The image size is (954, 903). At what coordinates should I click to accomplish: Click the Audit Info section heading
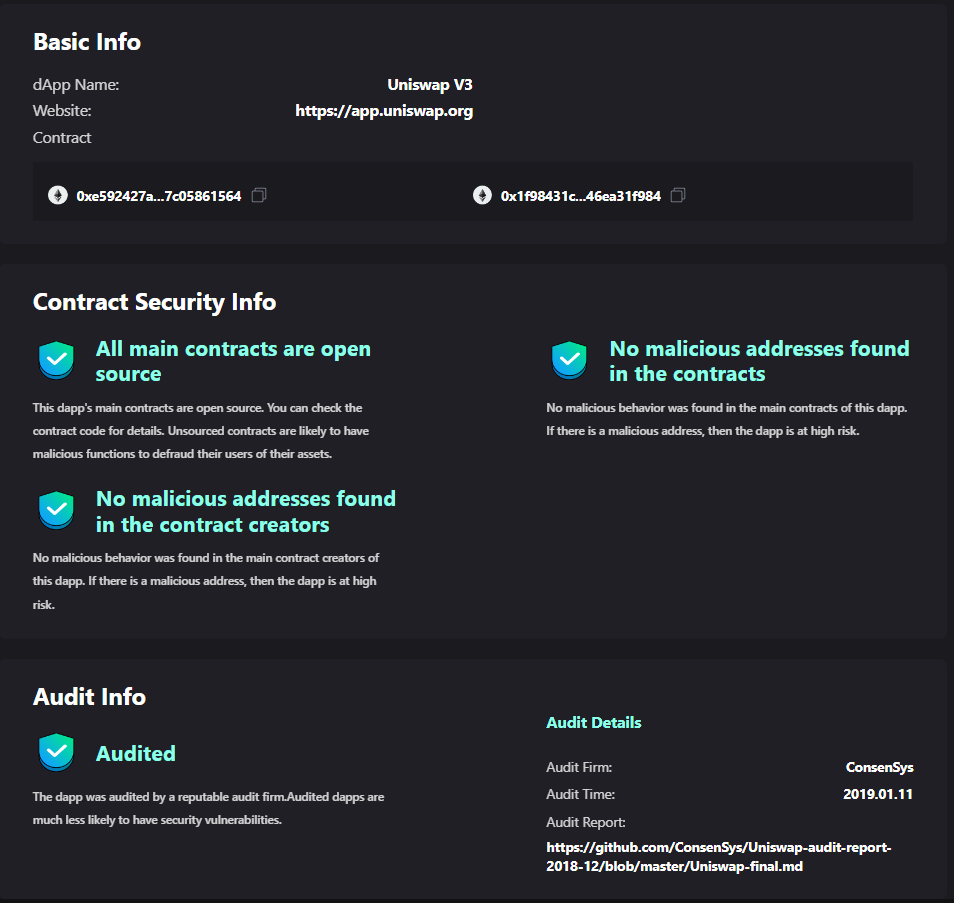(x=90, y=697)
